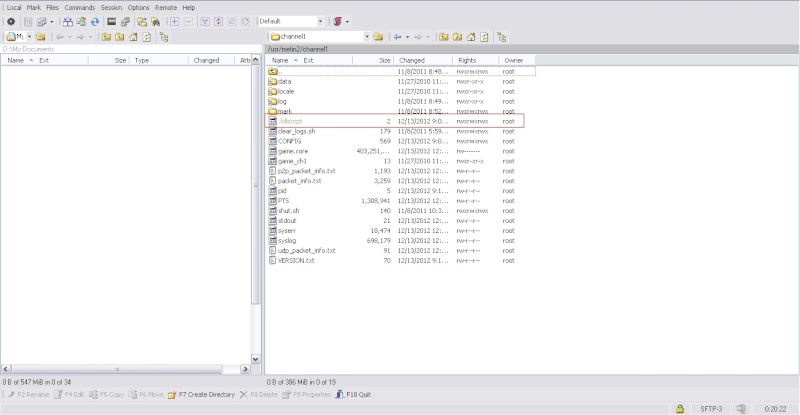Click the F10 Quit button
The image size is (800, 415).
click(x=353, y=395)
